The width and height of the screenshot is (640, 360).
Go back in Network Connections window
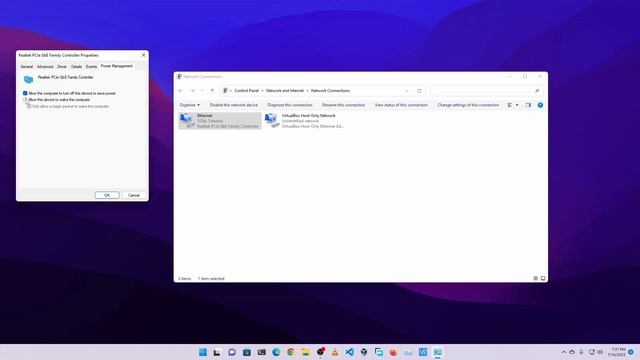tap(181, 91)
